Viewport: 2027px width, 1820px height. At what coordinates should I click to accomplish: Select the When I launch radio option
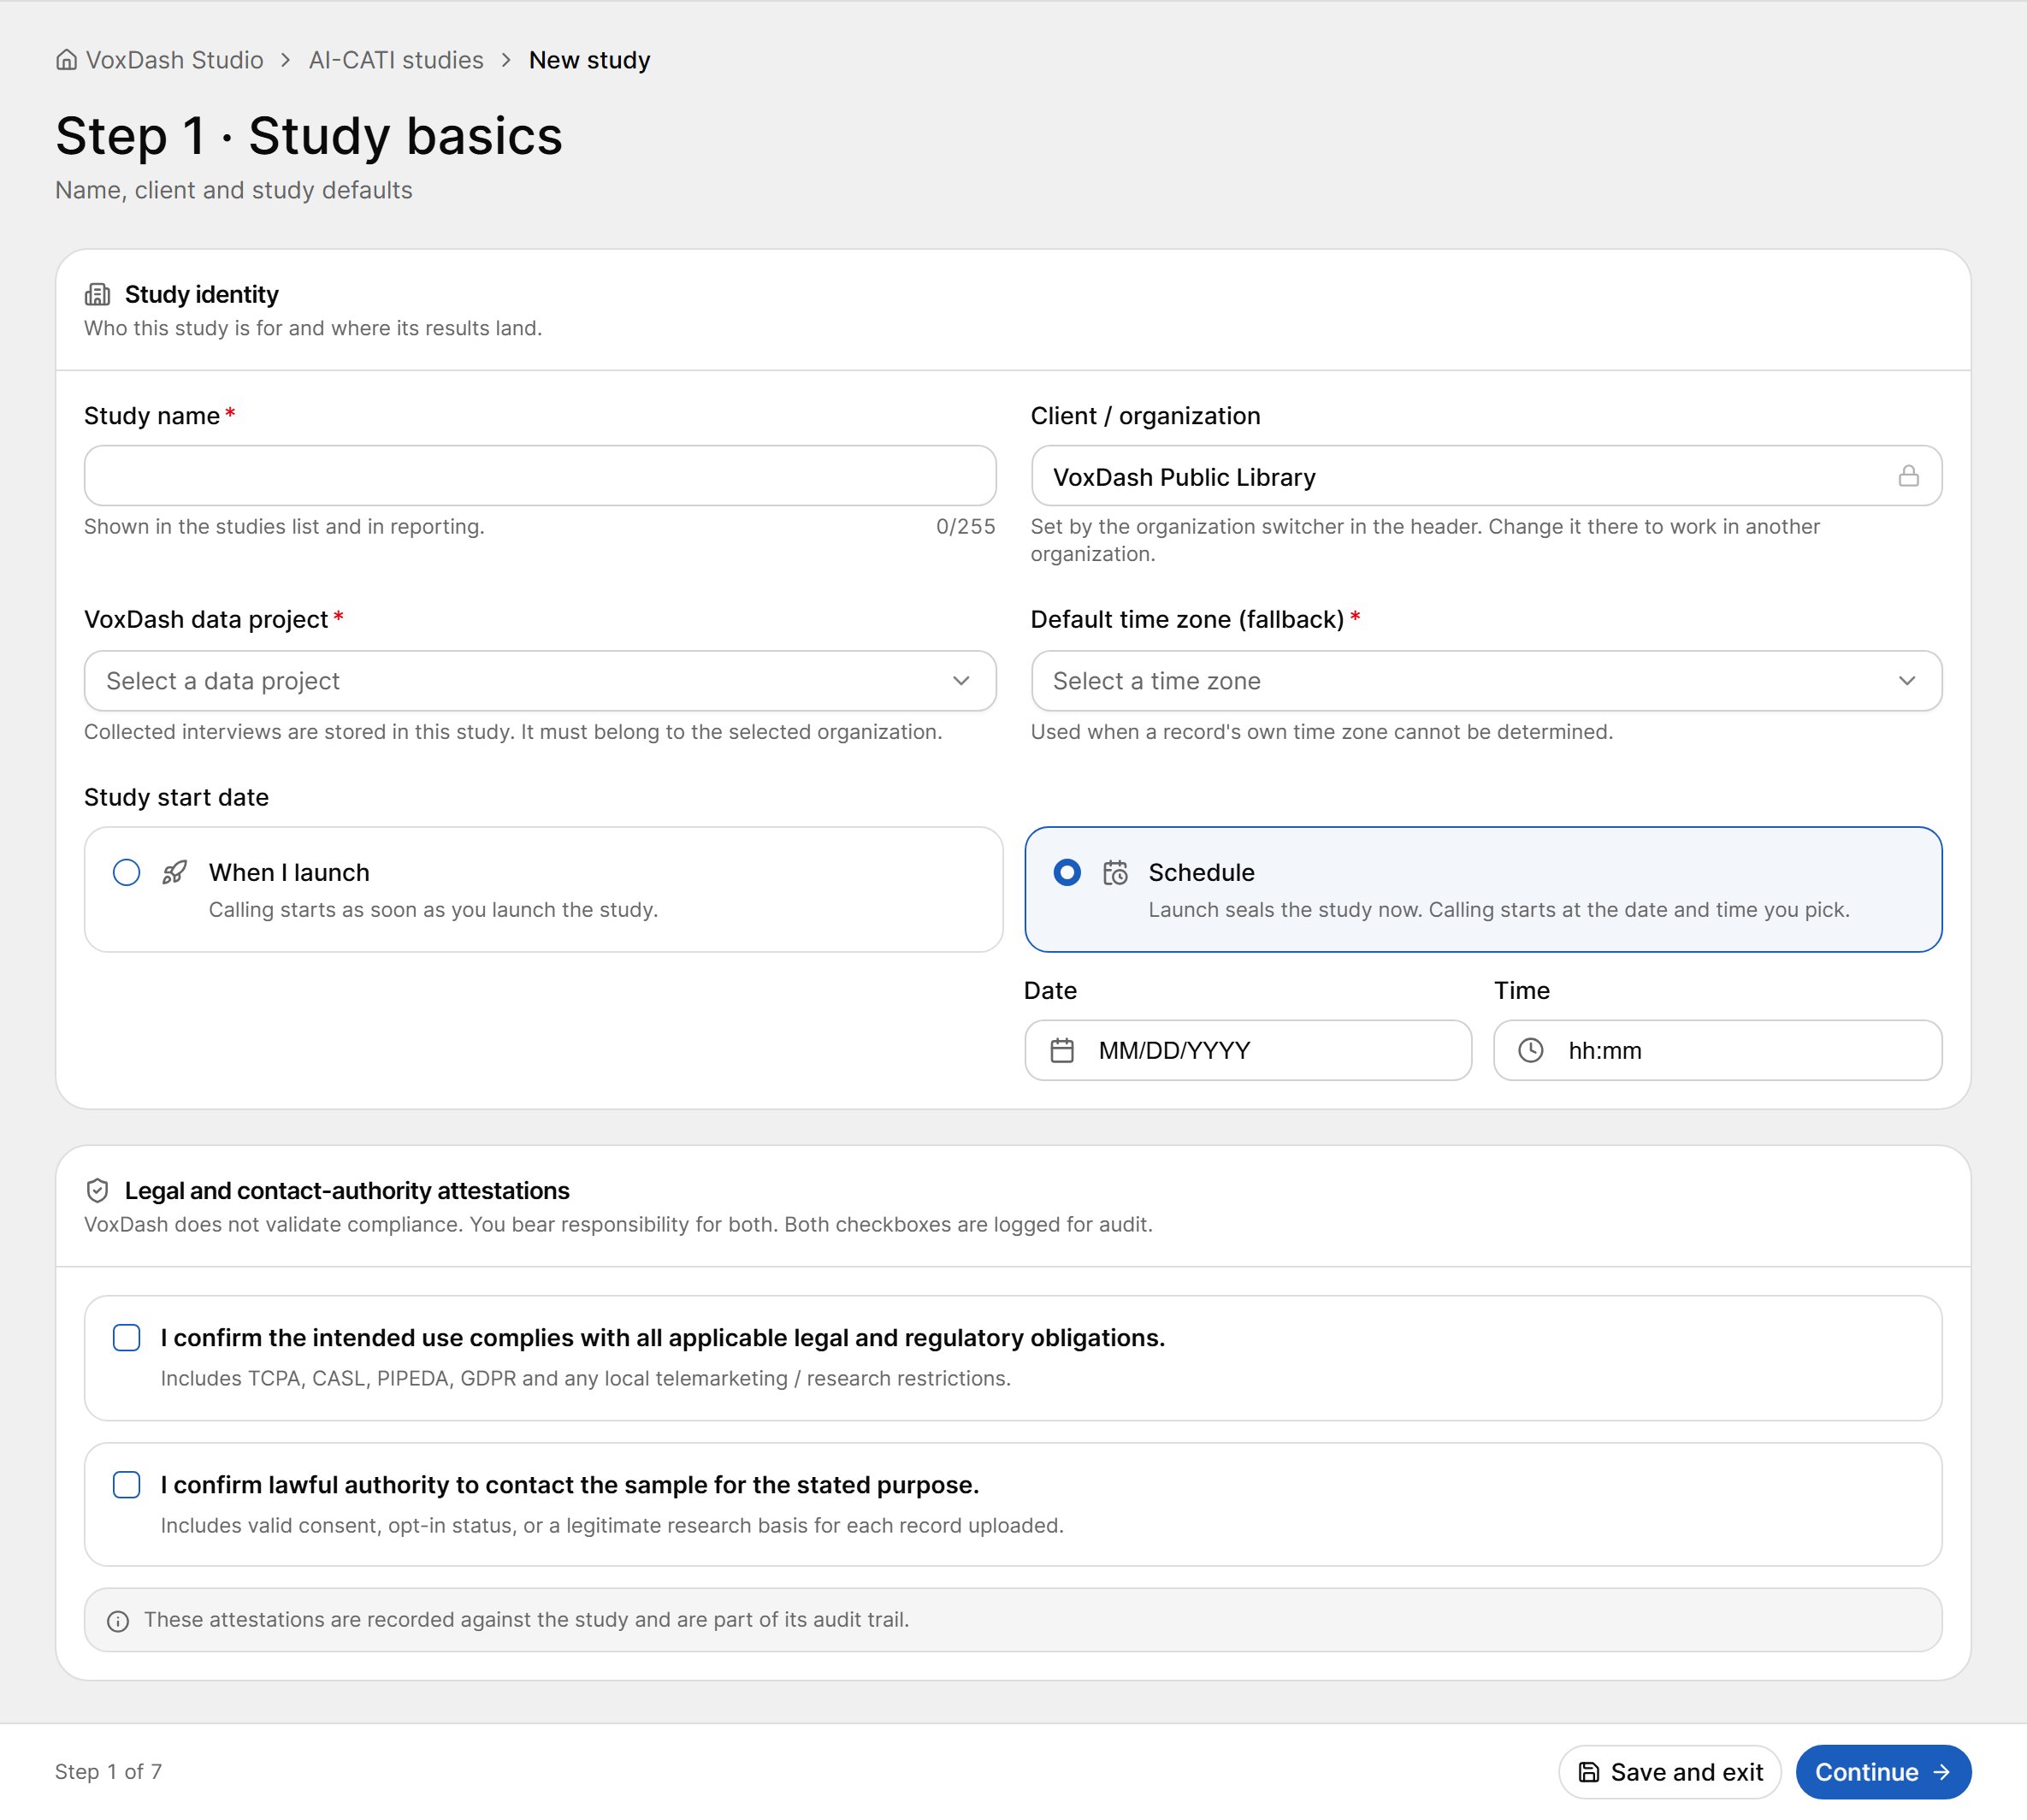tap(127, 872)
